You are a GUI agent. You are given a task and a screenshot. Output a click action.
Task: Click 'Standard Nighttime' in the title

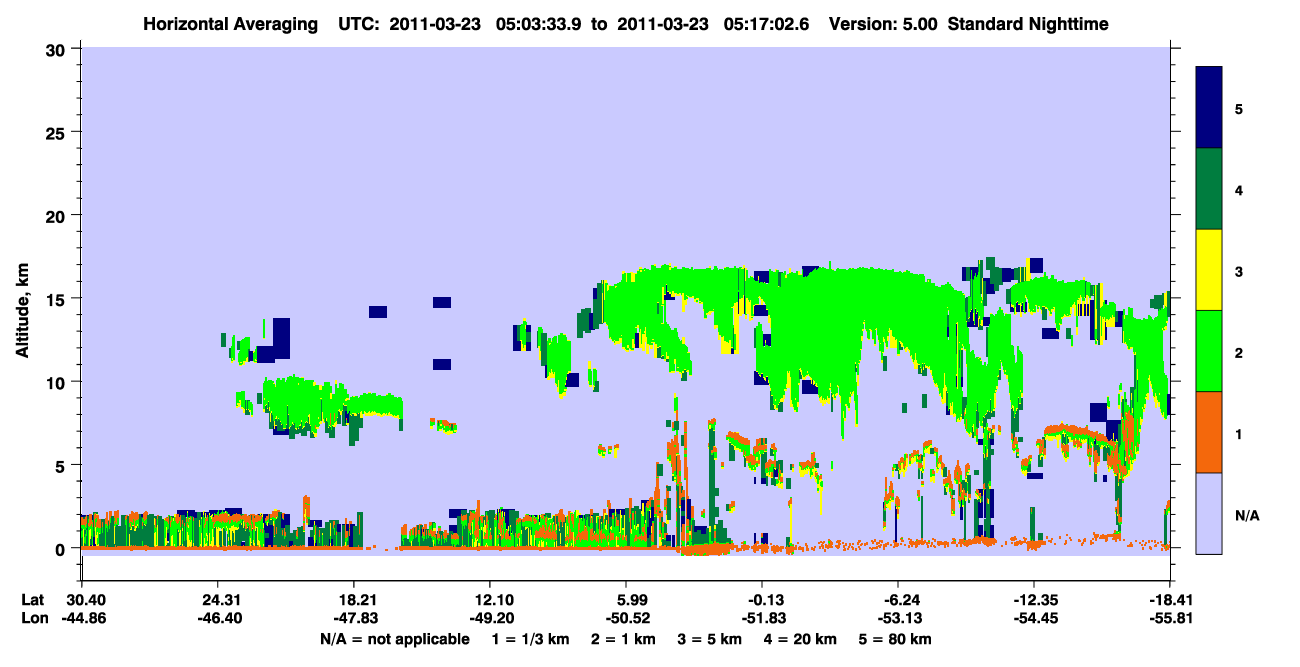(x=1026, y=23)
